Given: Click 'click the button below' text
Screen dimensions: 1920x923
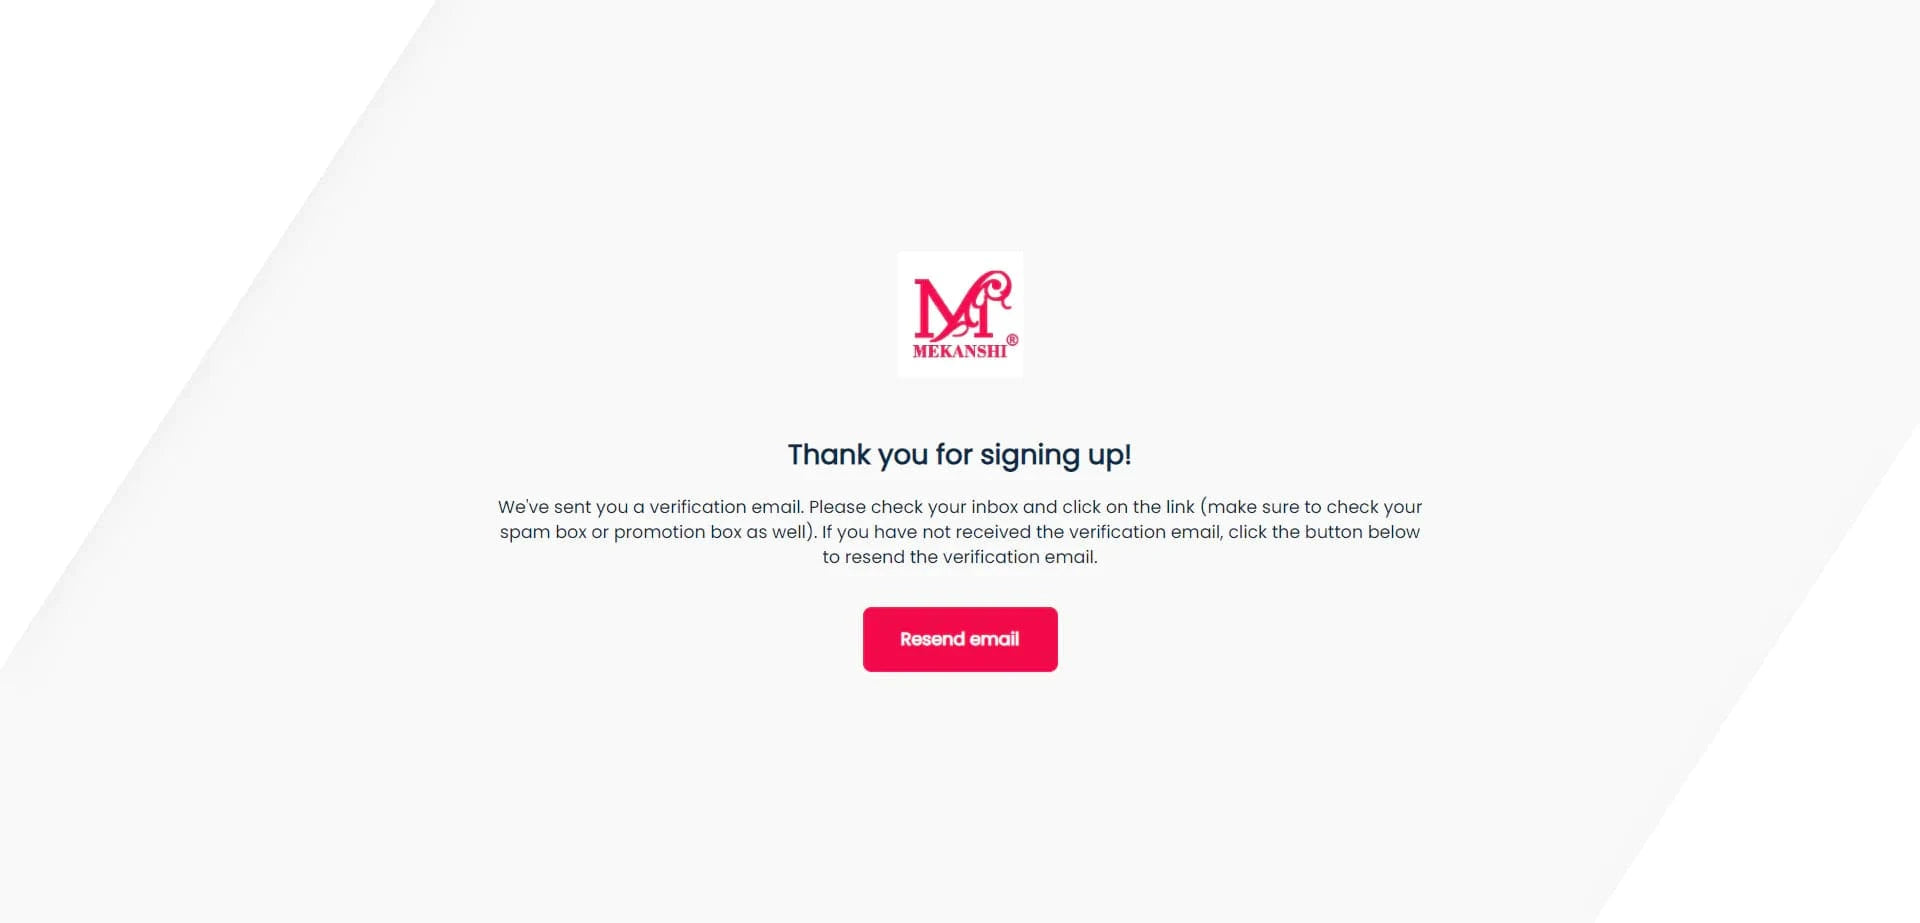Looking at the screenshot, I should pyautogui.click(x=1324, y=532).
